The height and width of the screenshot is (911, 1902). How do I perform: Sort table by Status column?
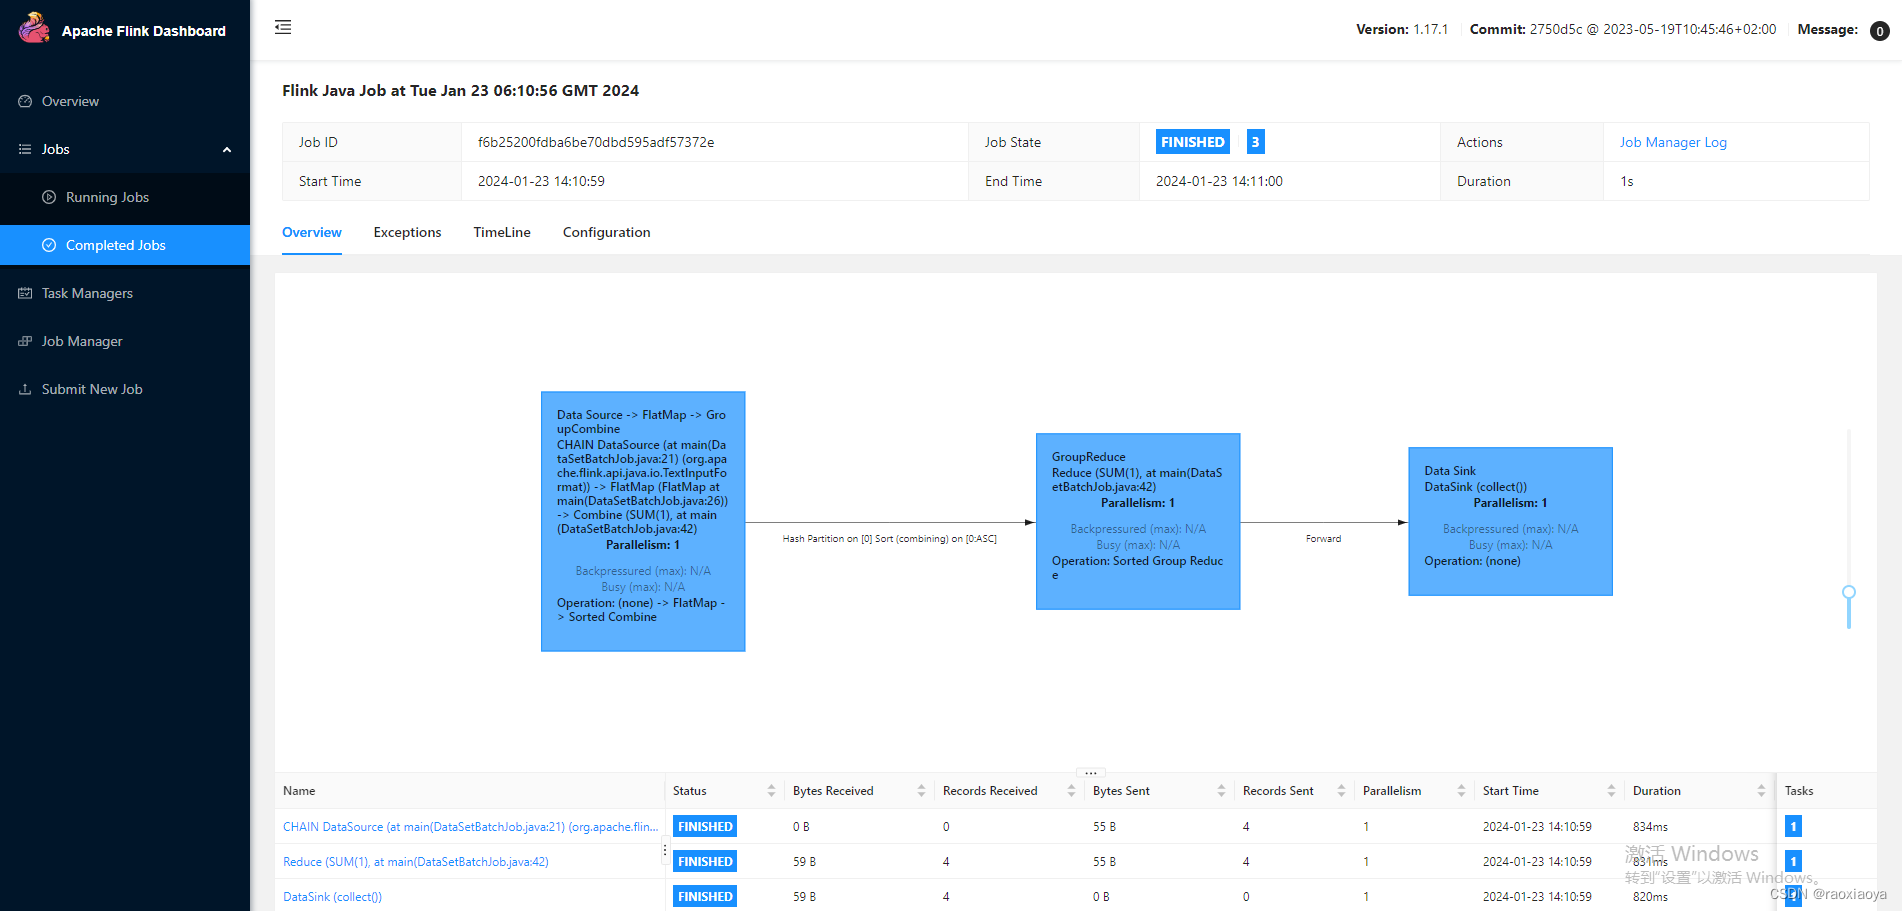(x=771, y=791)
